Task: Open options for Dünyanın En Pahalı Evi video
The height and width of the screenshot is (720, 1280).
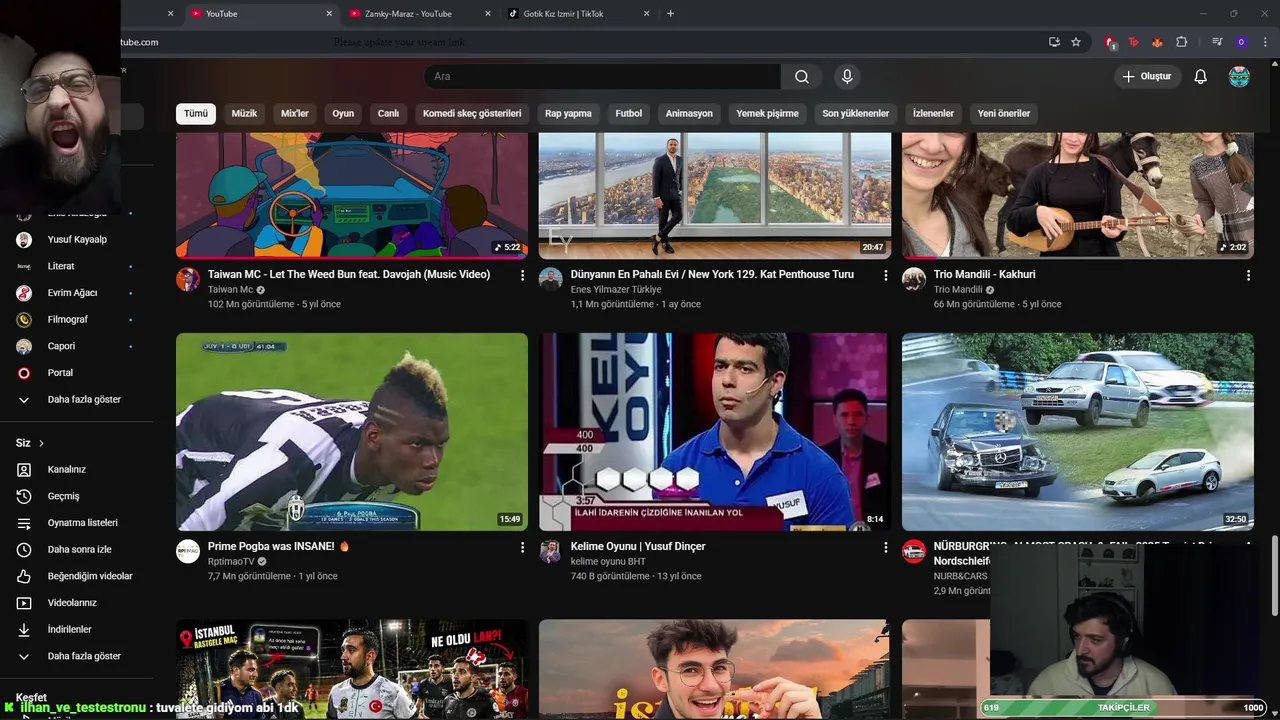Action: tap(885, 274)
